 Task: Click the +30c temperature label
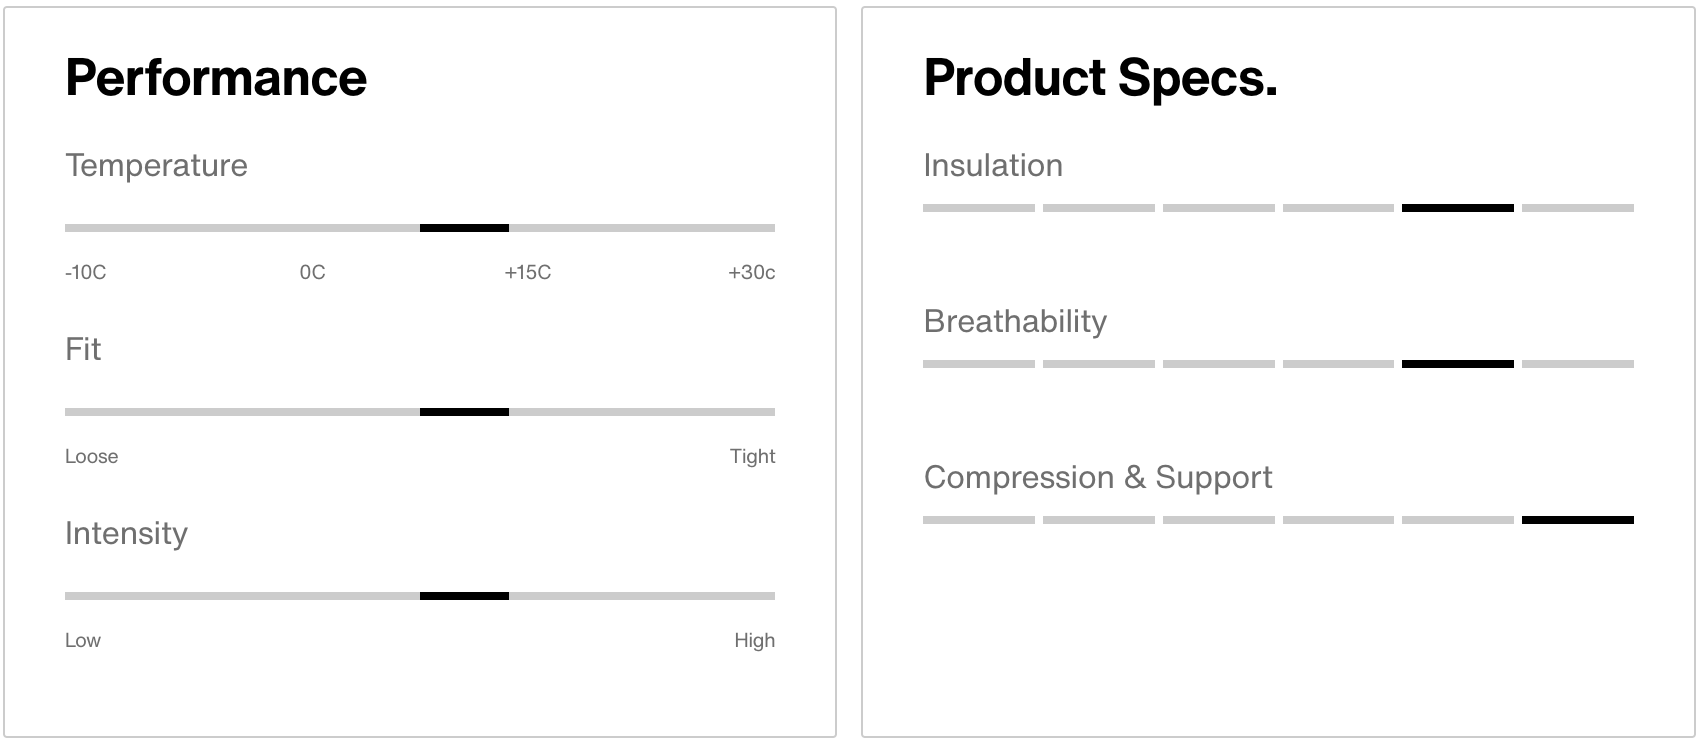pos(752,272)
